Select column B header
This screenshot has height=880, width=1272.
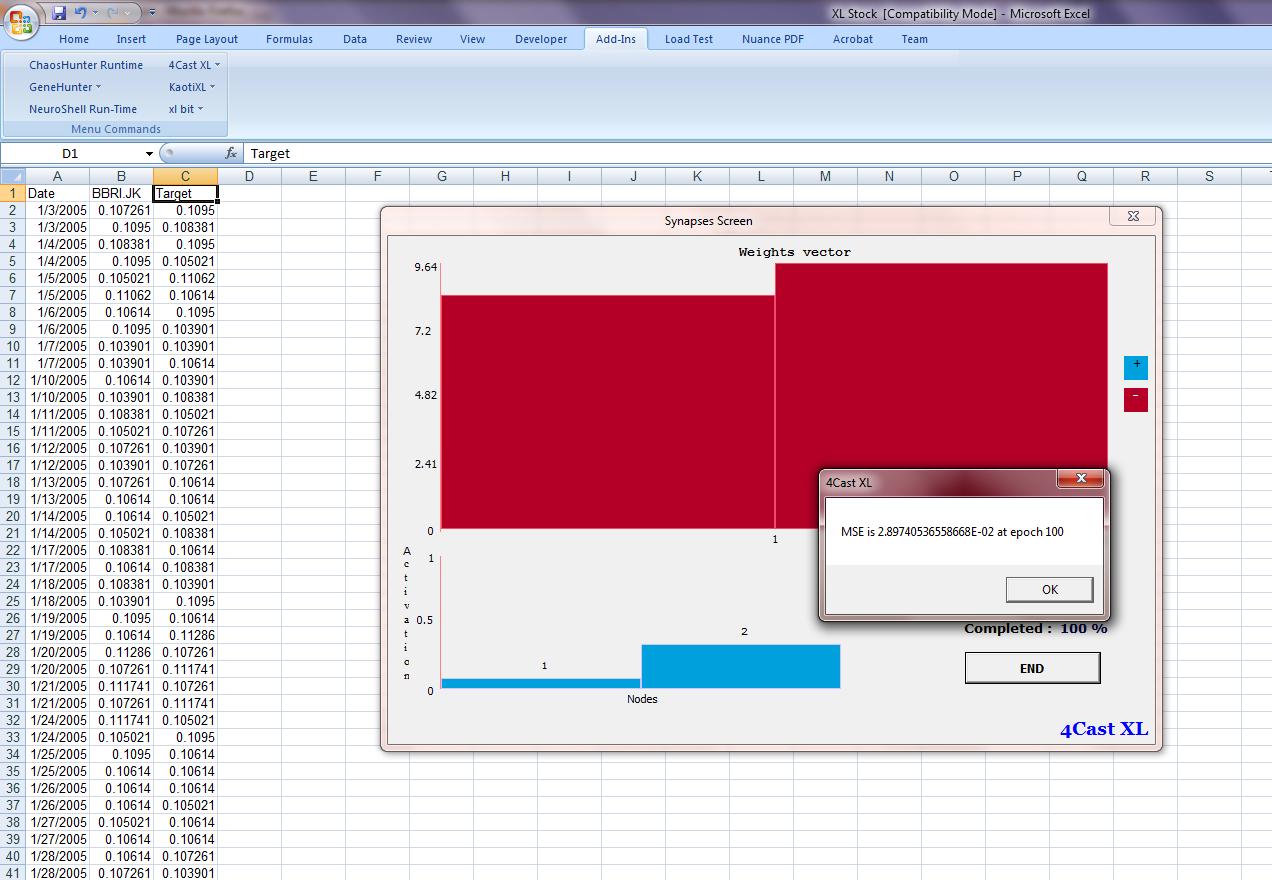pyautogui.click(x=121, y=176)
